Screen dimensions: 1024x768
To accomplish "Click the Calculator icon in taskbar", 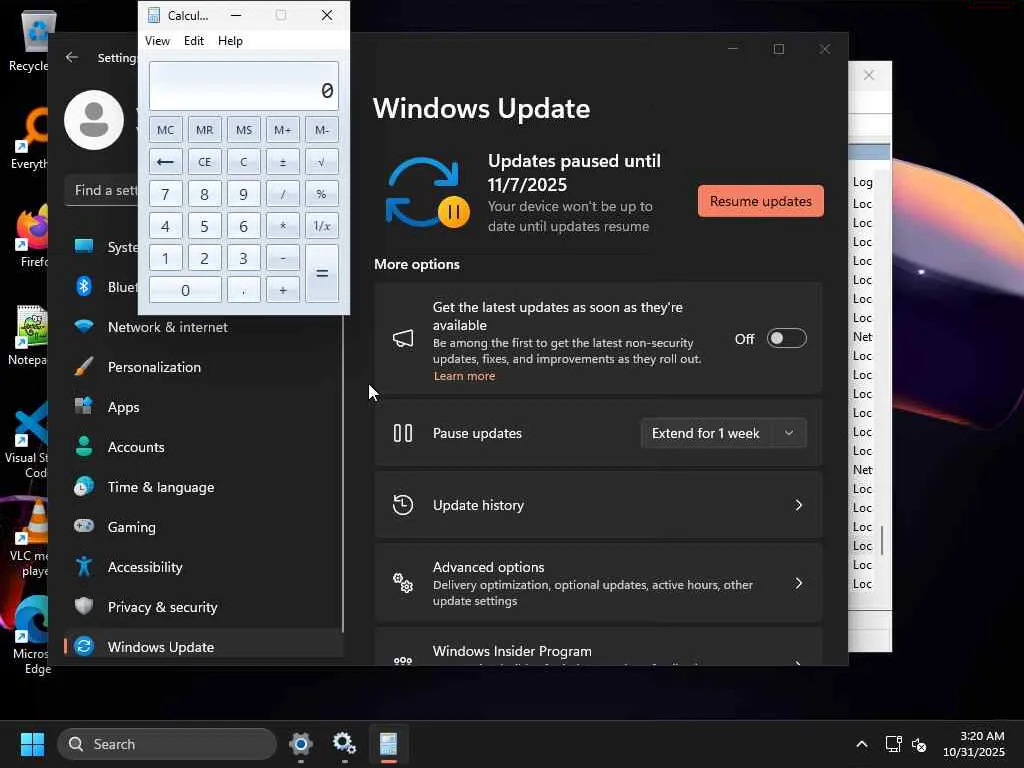I will pyautogui.click(x=389, y=743).
